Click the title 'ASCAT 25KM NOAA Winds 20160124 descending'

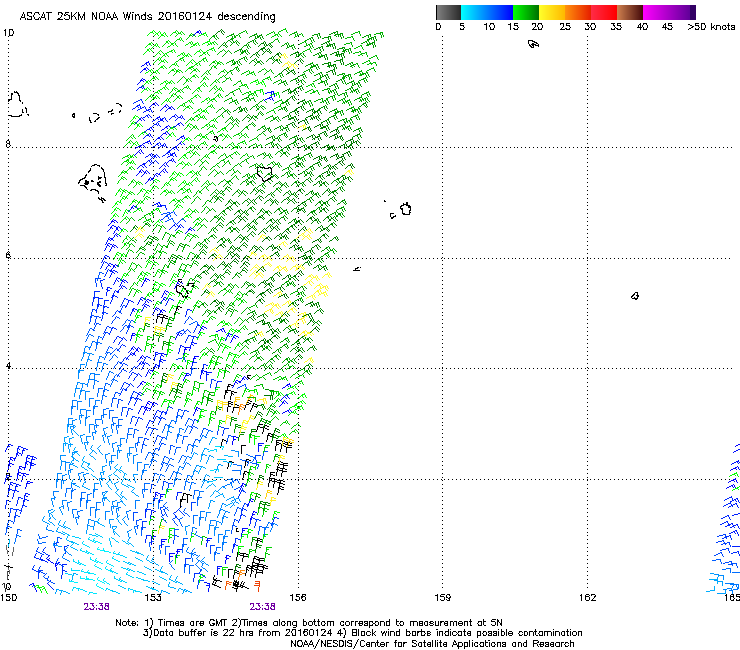point(147,17)
